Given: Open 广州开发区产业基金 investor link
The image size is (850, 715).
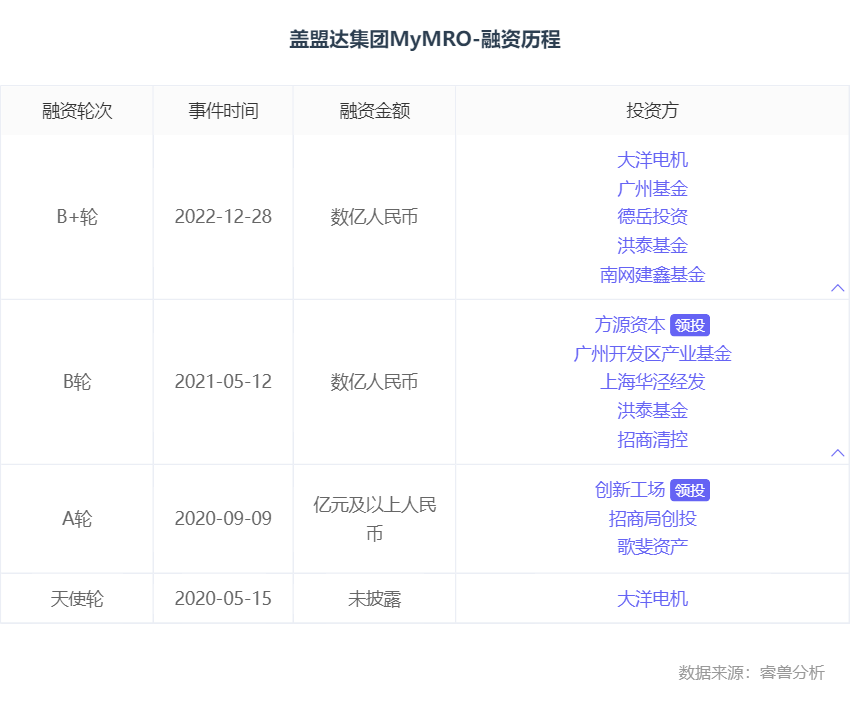Looking at the screenshot, I should 652,353.
